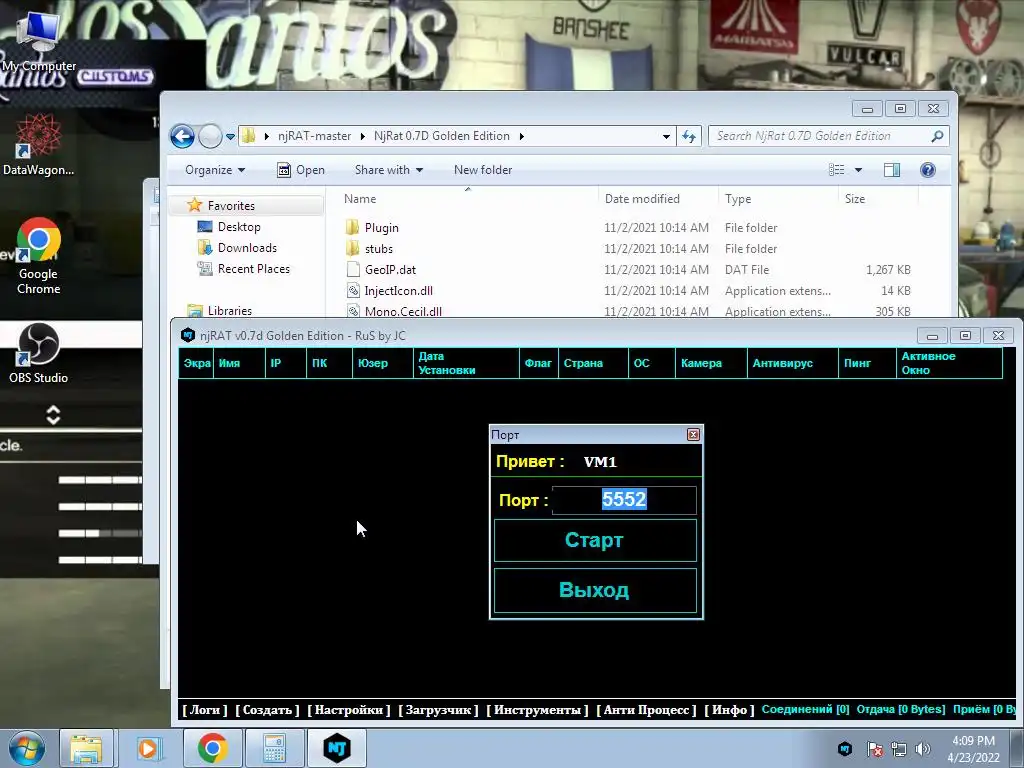The height and width of the screenshot is (768, 1024).
Task: Click the port number field showing 5552
Action: click(624, 500)
